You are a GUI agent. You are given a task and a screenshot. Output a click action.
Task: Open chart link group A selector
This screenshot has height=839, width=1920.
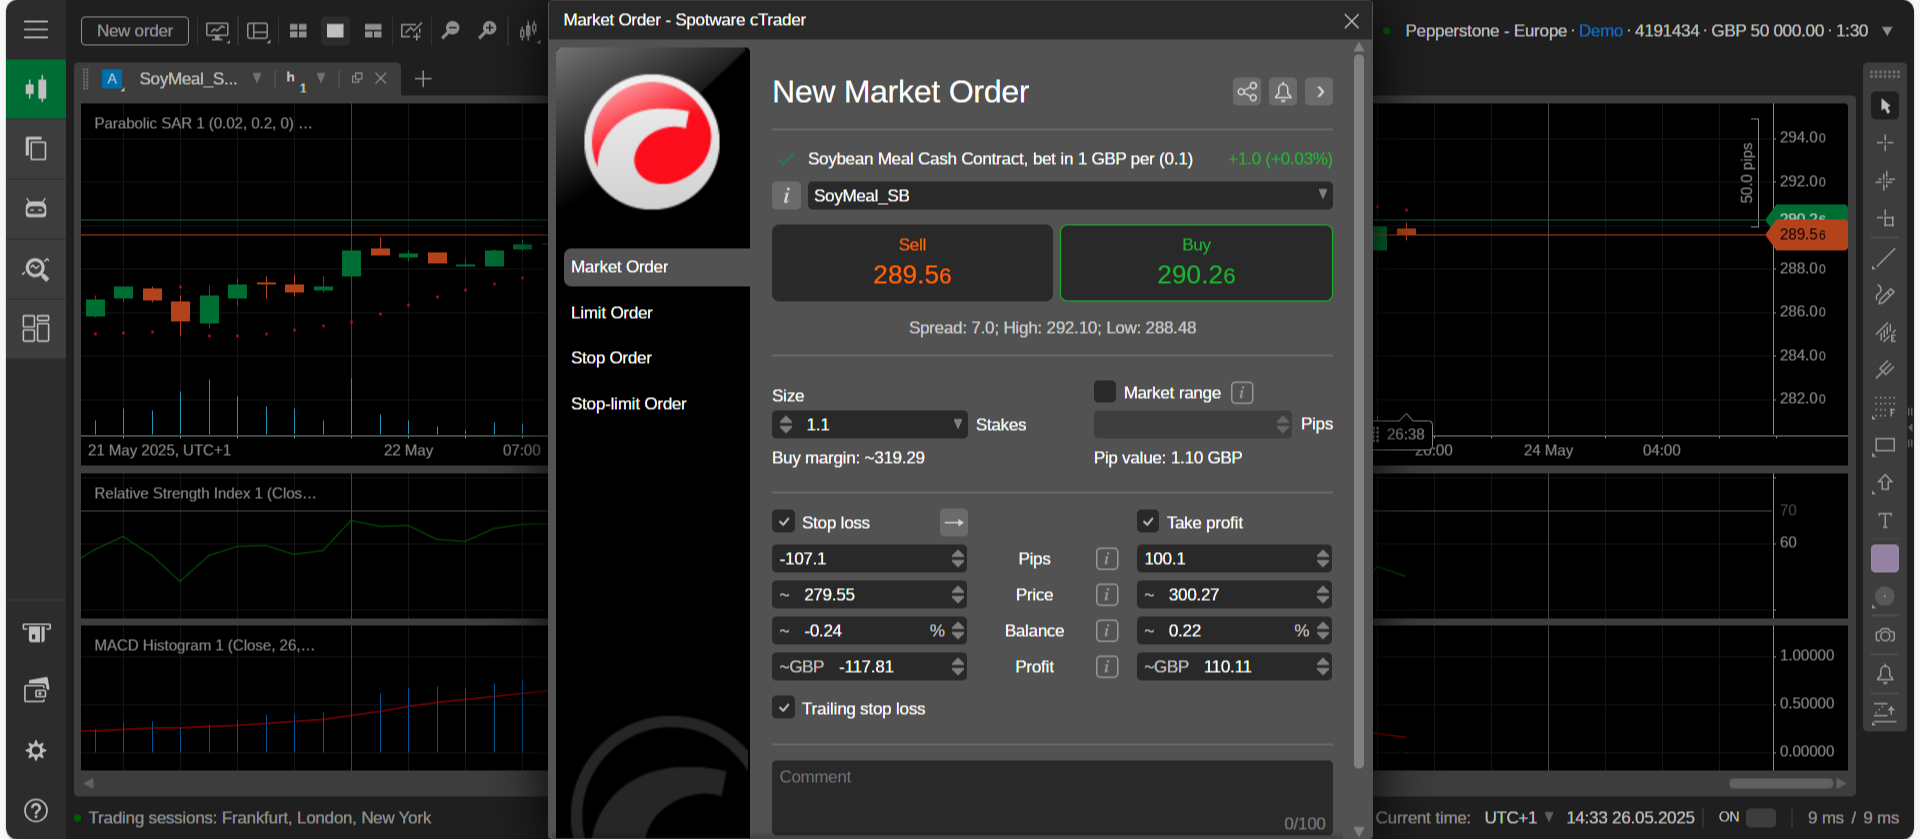tap(112, 78)
